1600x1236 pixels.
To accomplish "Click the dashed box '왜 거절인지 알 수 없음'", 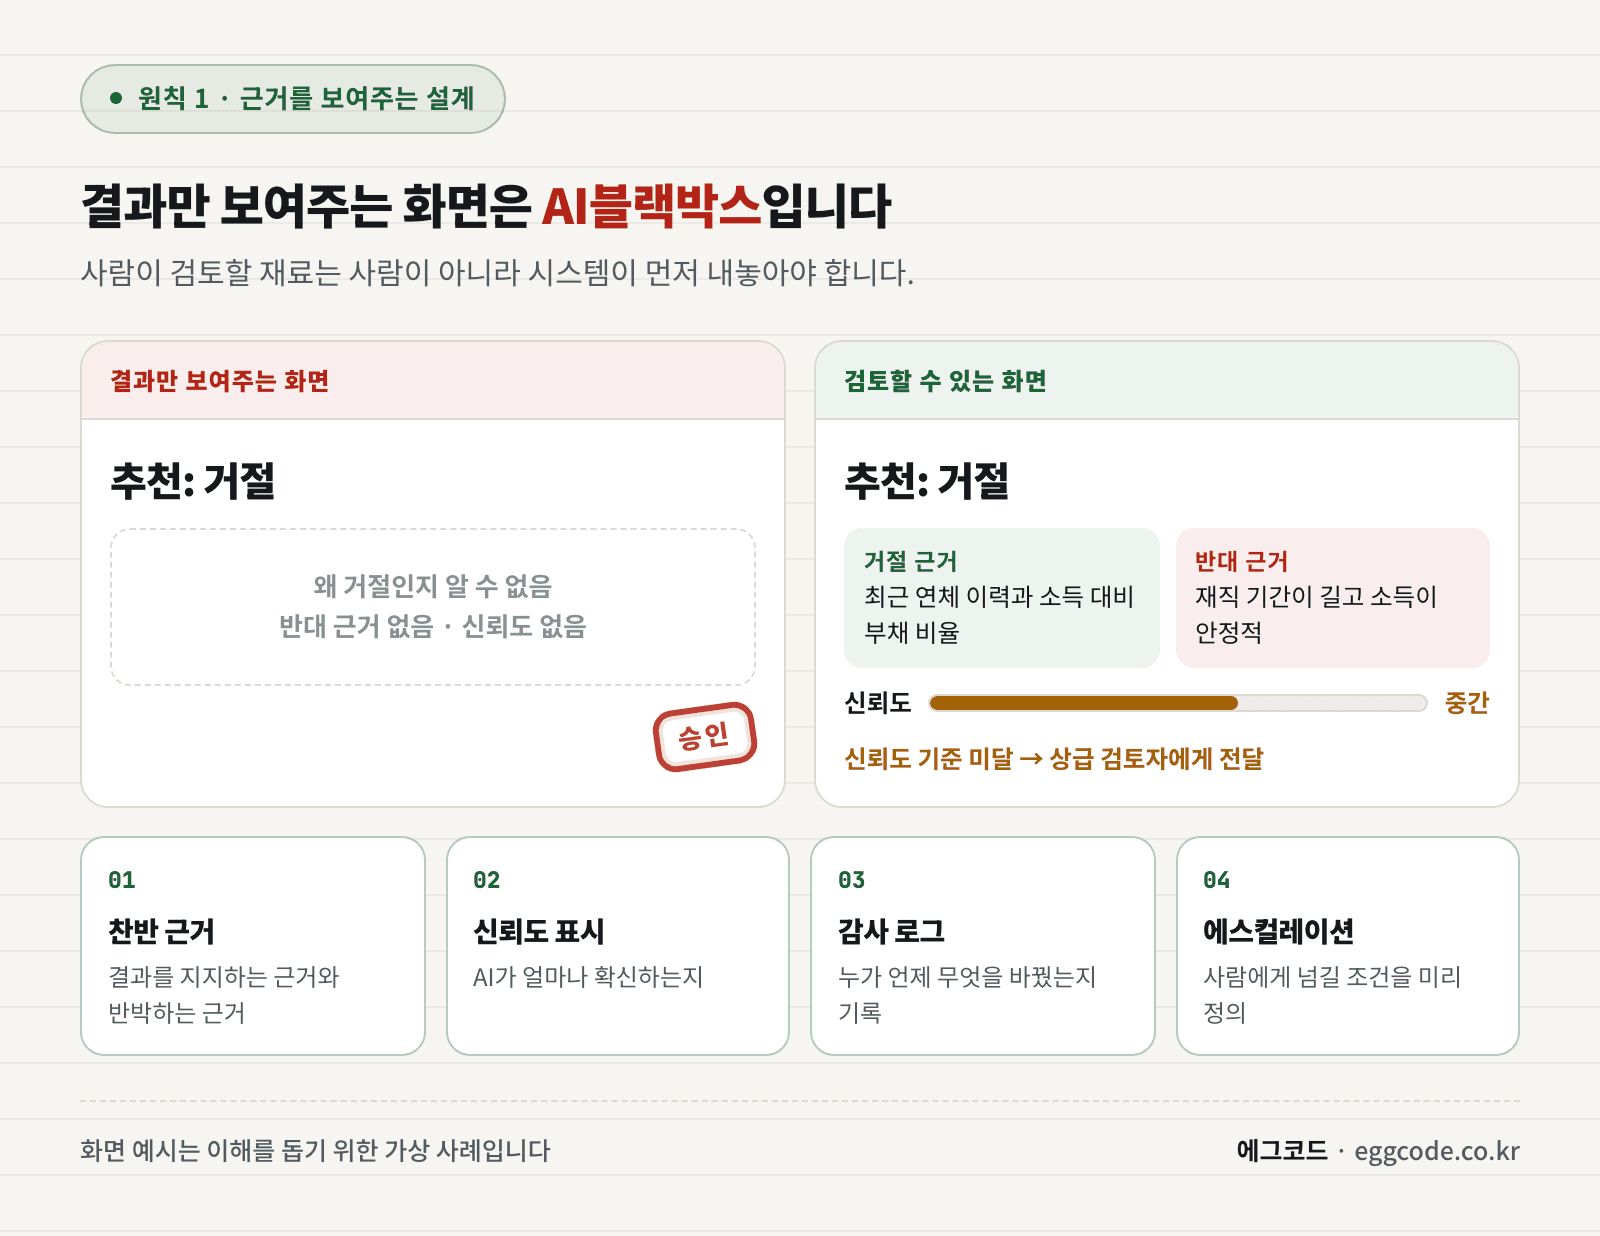I will pyautogui.click(x=433, y=607).
